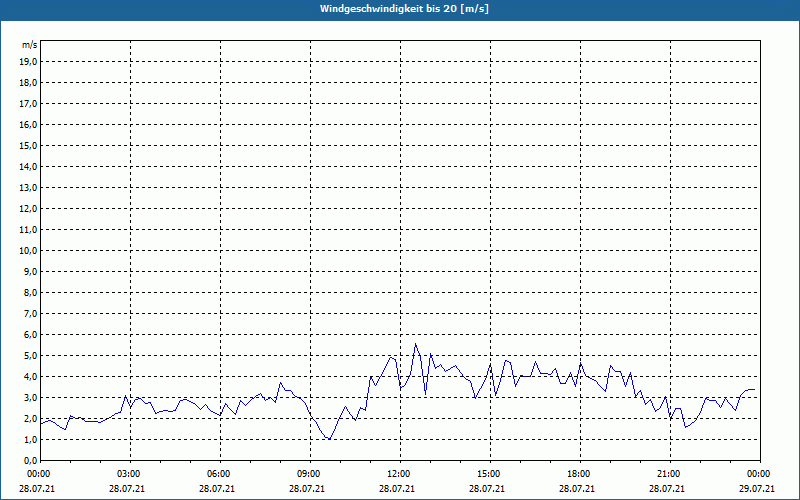Click the 03:00 time label on the x-axis

tap(128, 474)
